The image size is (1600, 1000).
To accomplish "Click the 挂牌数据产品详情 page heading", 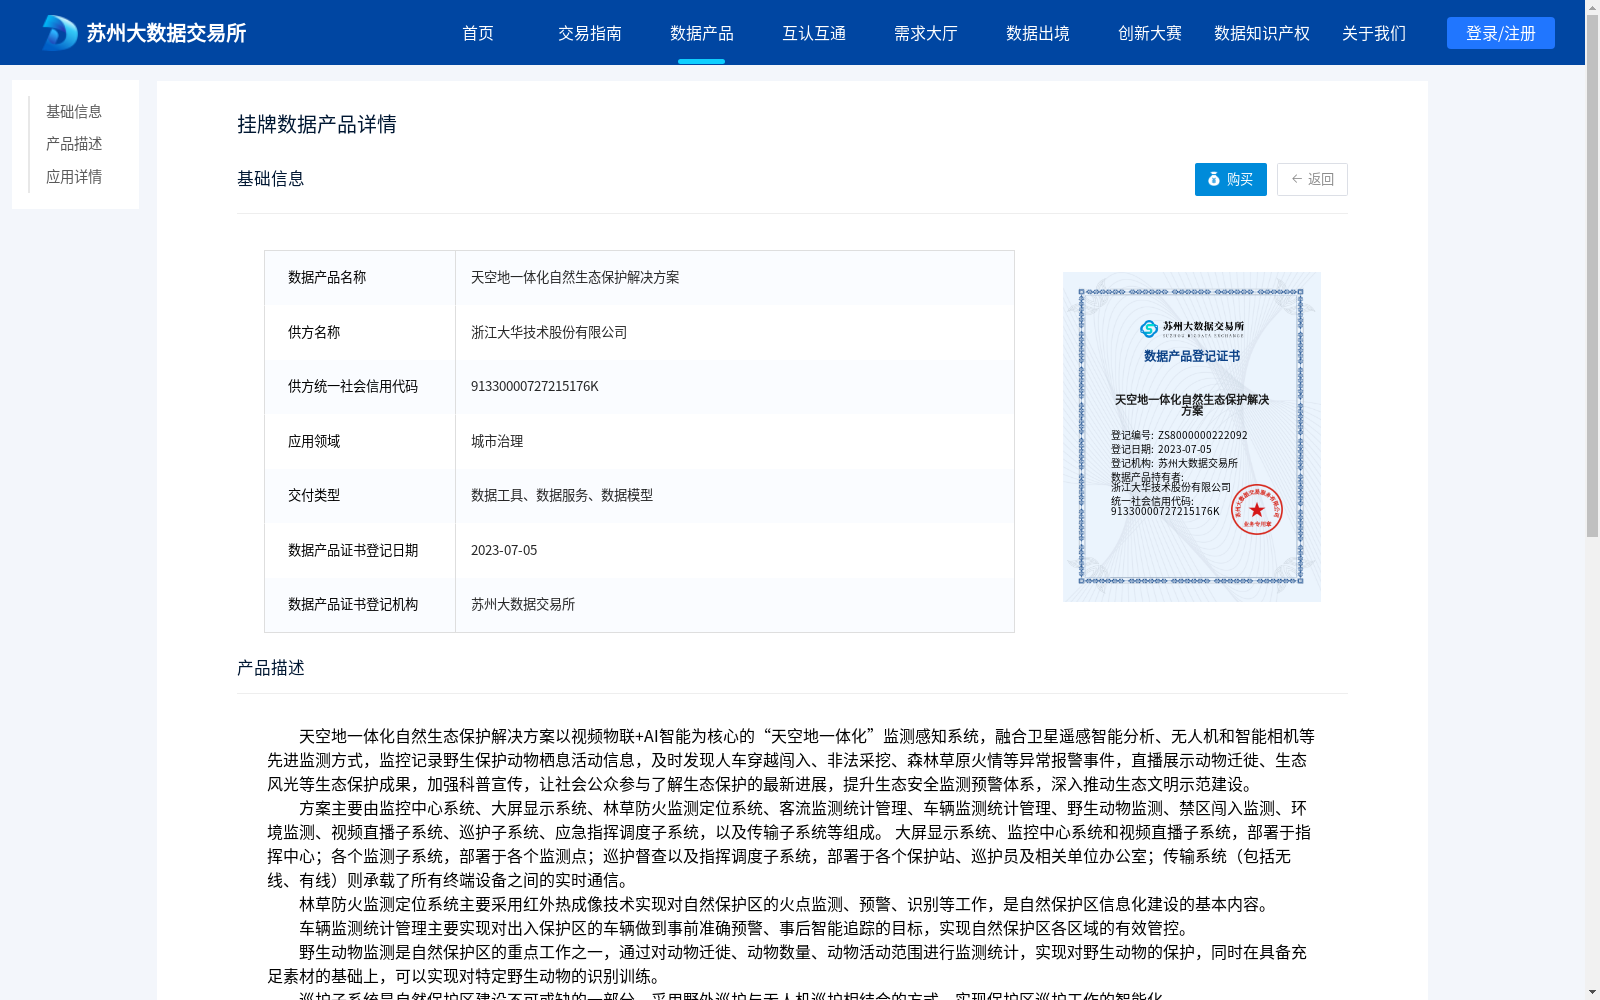I will pyautogui.click(x=317, y=124).
